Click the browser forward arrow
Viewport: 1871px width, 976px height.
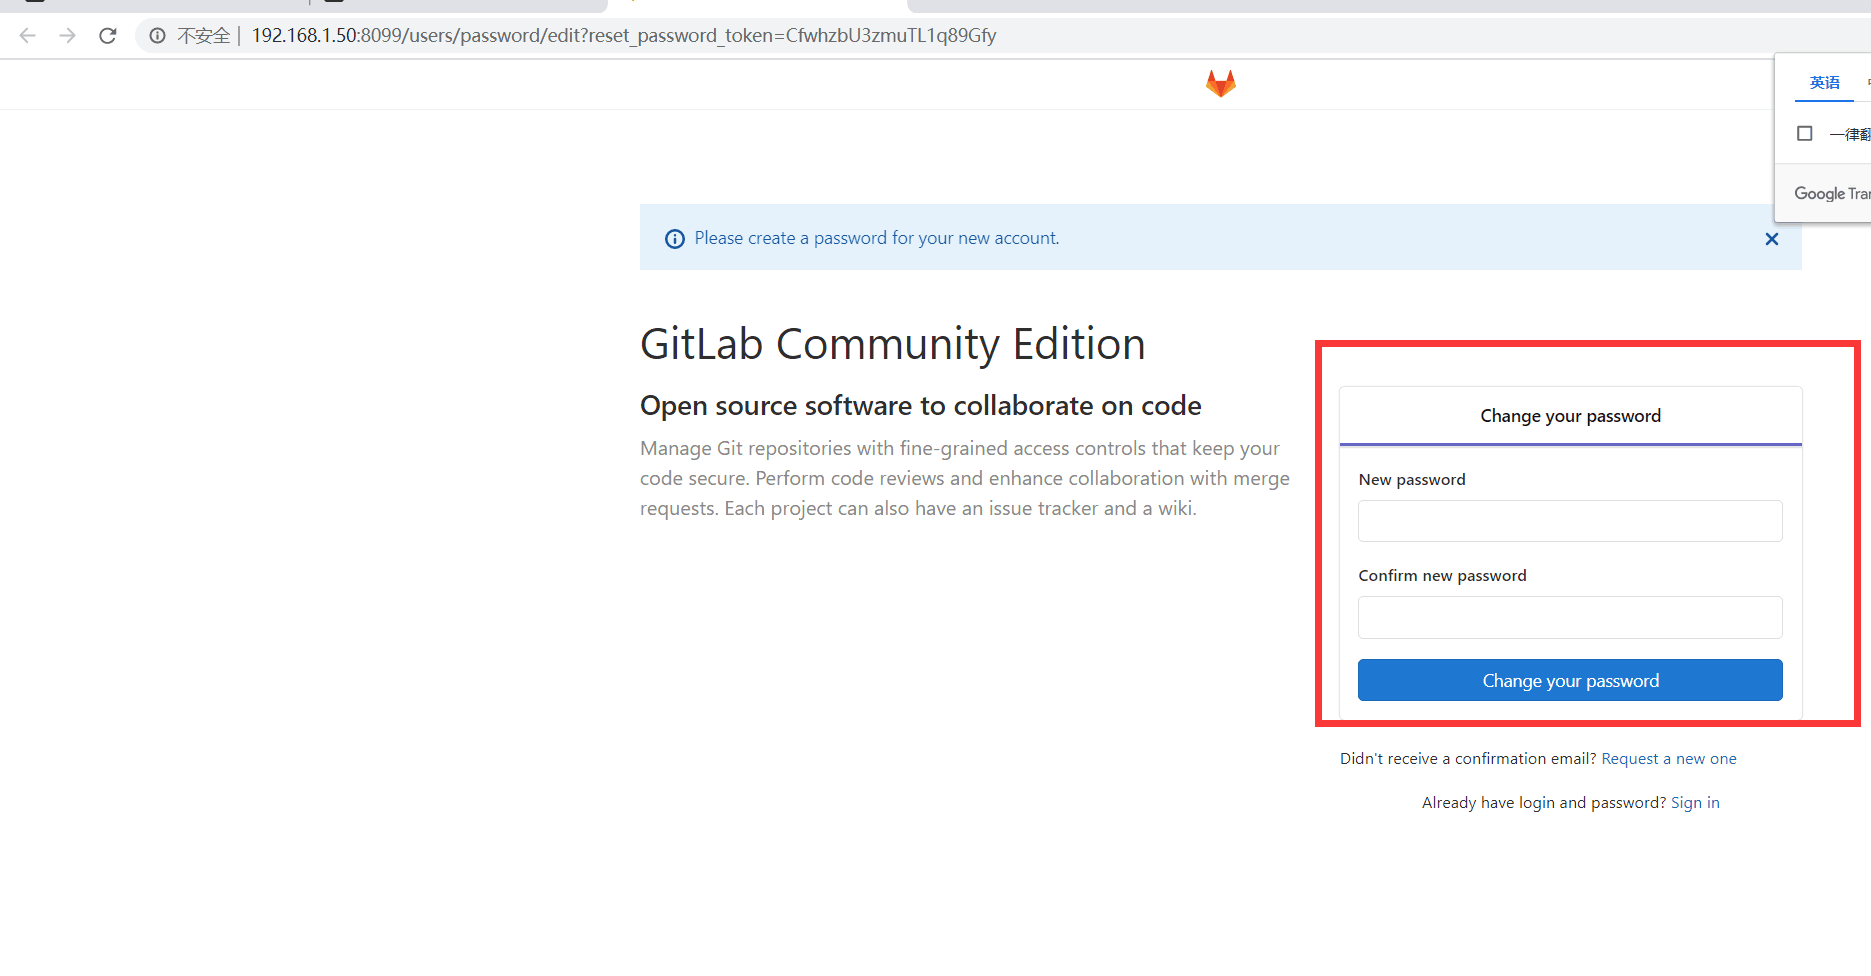(67, 35)
